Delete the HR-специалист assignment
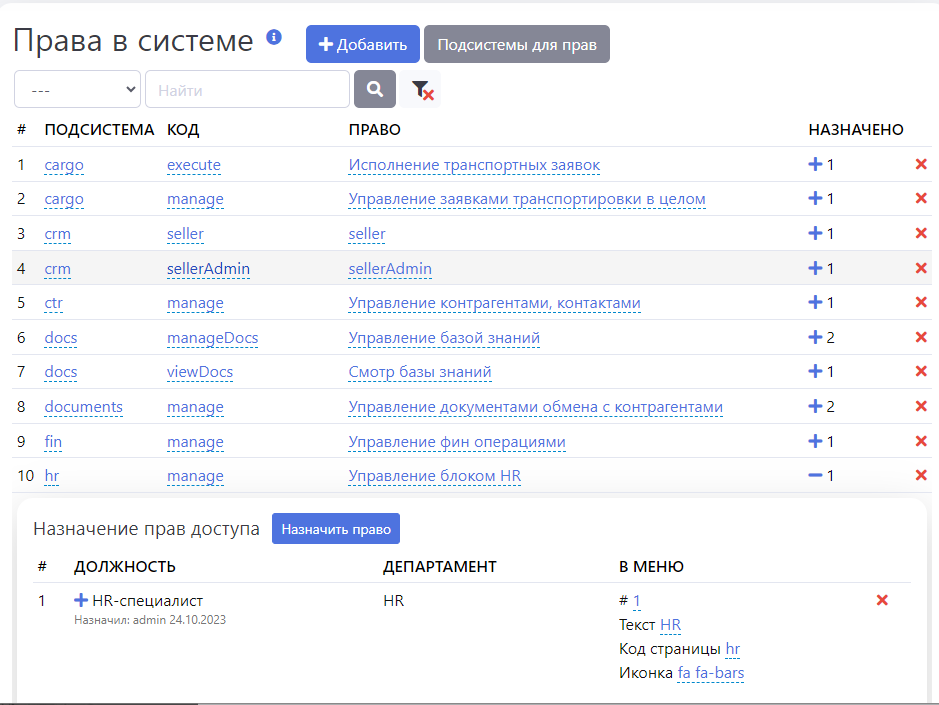 882,600
